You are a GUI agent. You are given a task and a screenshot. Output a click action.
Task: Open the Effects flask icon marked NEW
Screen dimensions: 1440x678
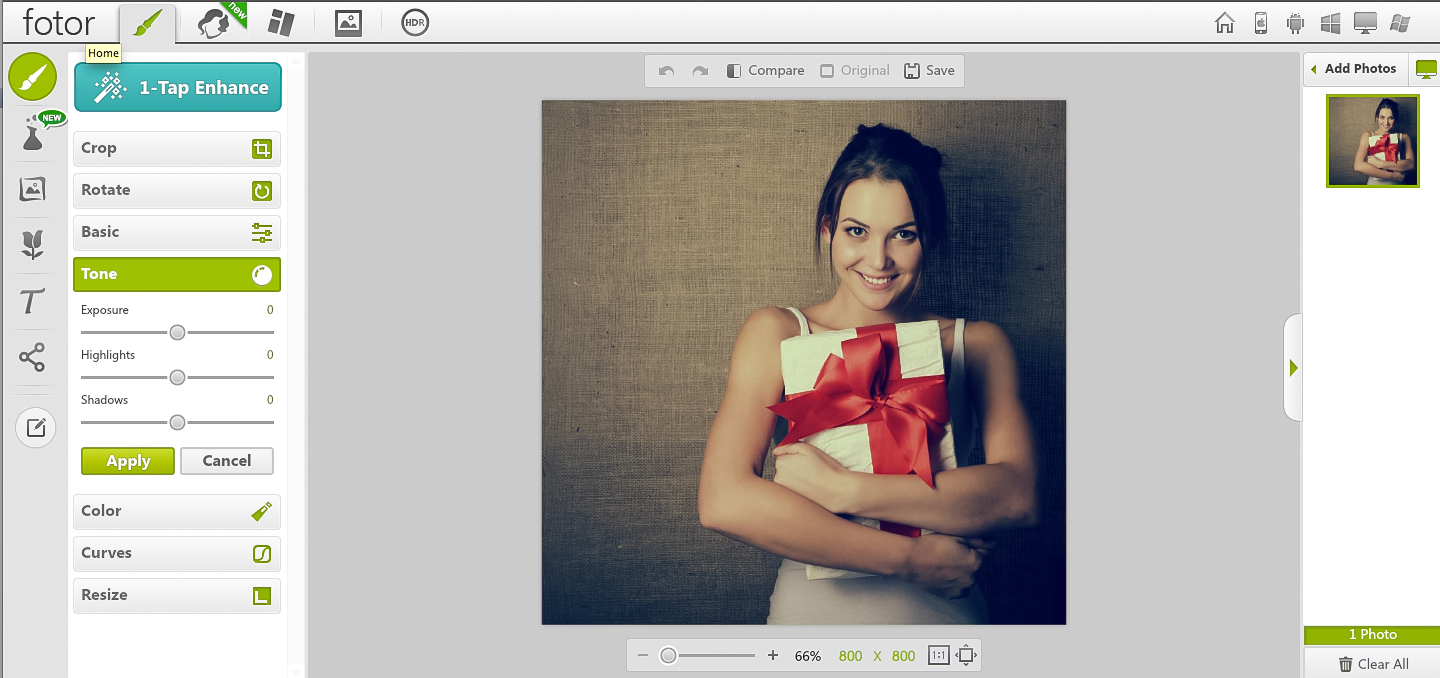[x=35, y=133]
